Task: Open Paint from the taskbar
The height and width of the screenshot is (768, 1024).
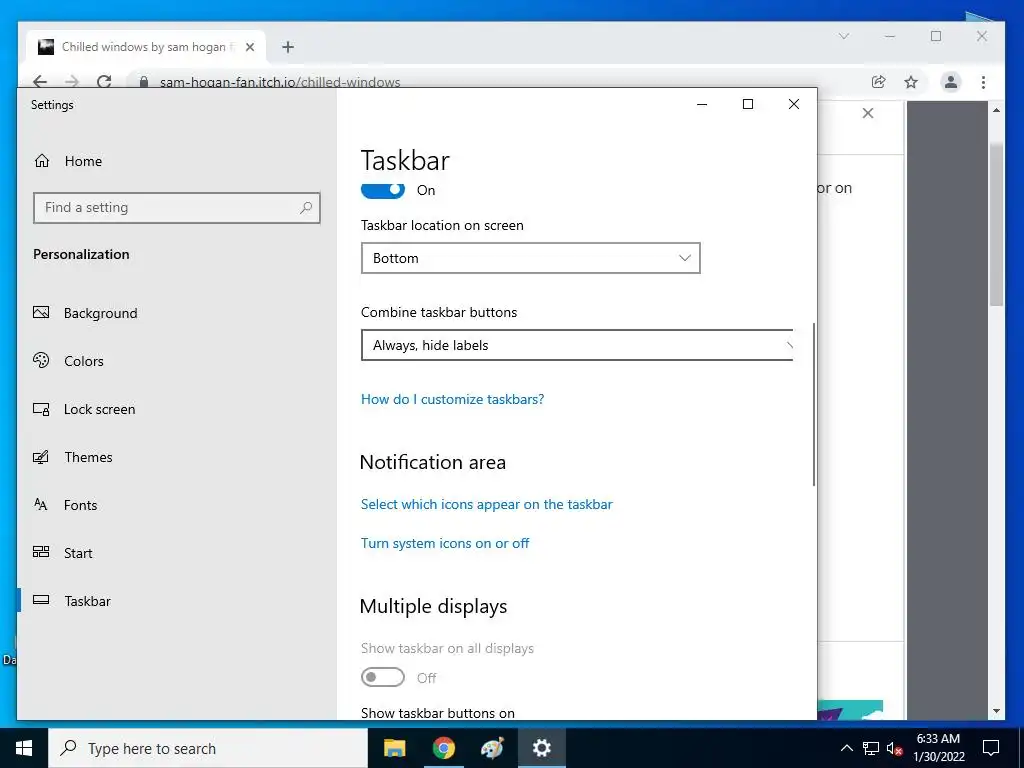Action: (492, 748)
